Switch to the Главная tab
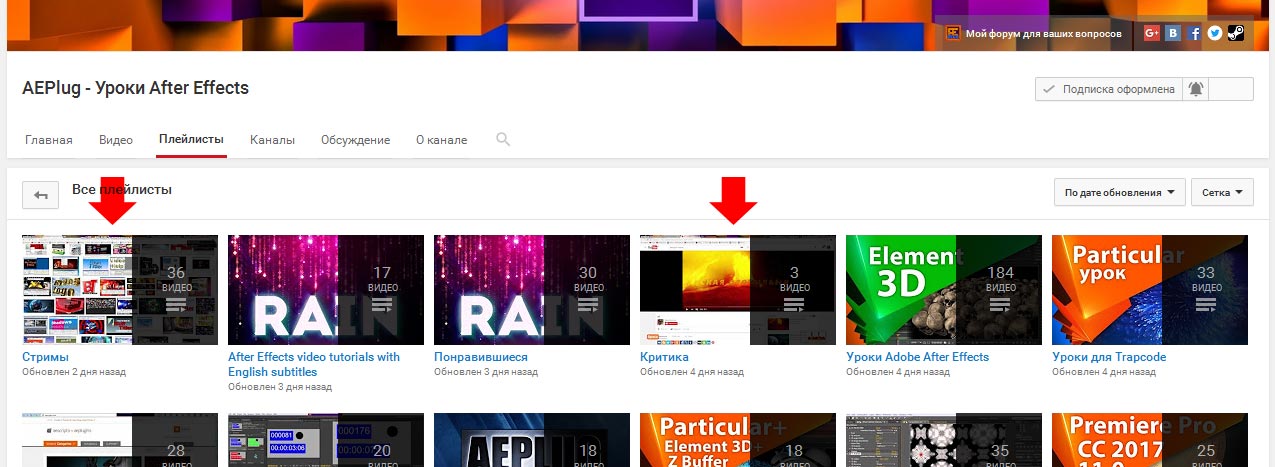The height and width of the screenshot is (467, 1275). [49, 140]
